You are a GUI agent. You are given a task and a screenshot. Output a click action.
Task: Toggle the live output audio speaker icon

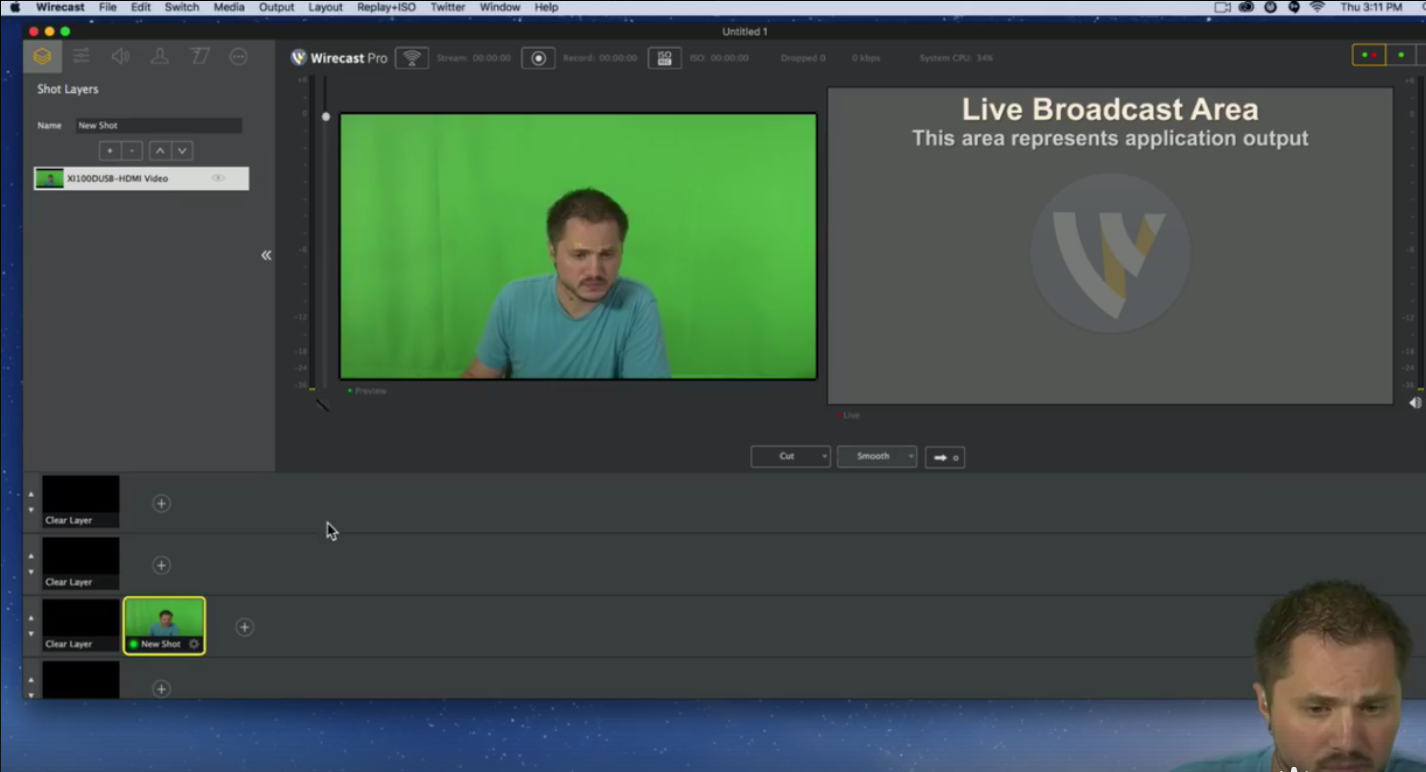1415,403
